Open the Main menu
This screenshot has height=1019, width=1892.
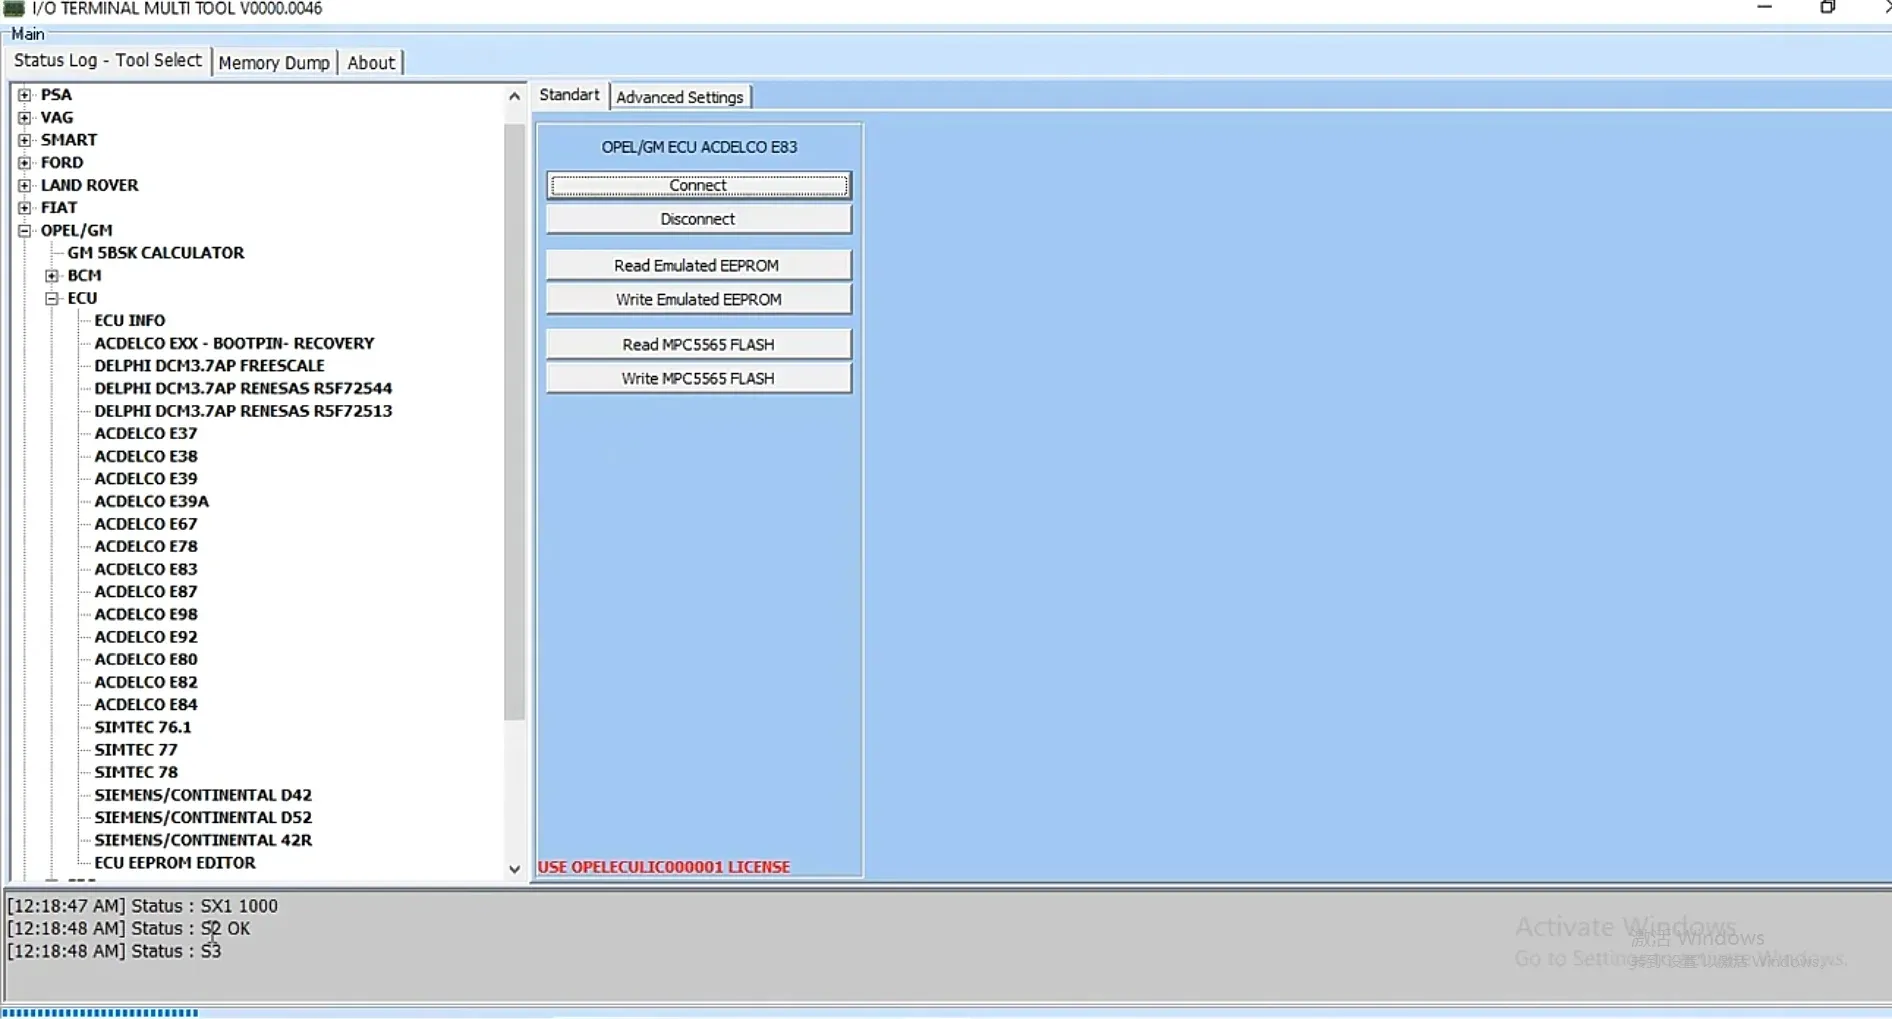point(28,33)
